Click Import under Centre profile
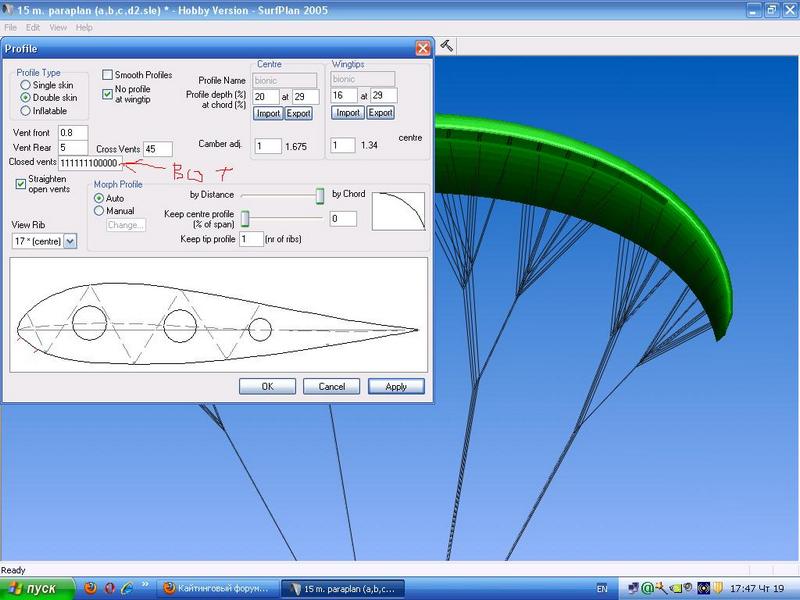 268,113
